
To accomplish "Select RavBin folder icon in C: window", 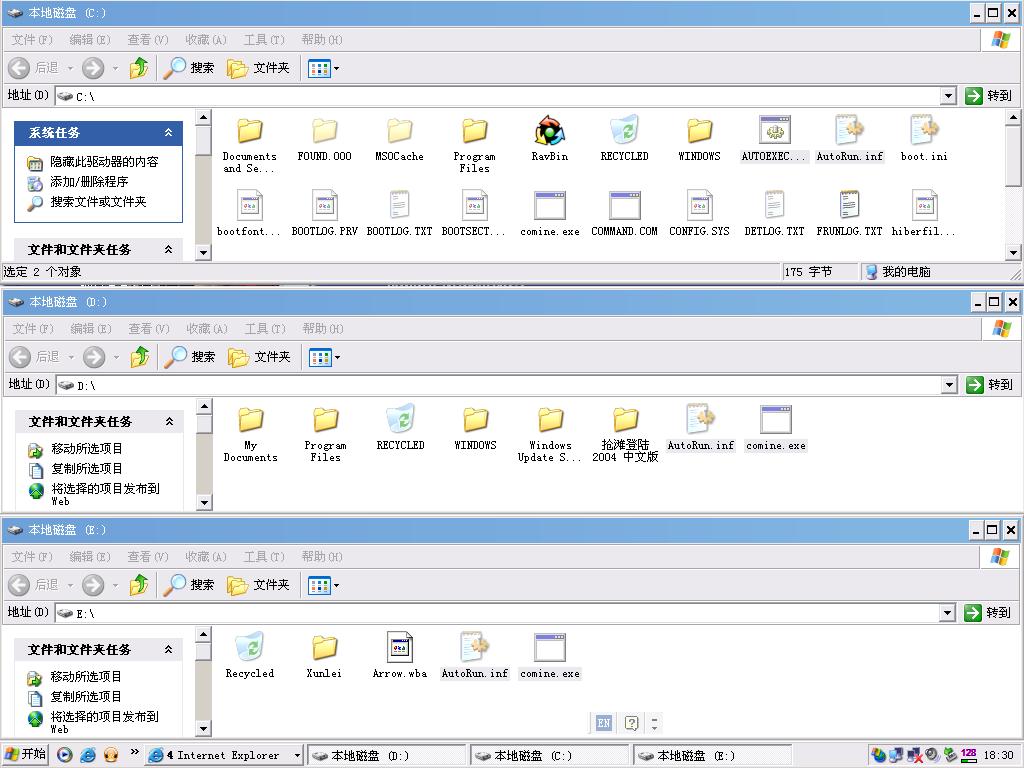I will pyautogui.click(x=549, y=131).
